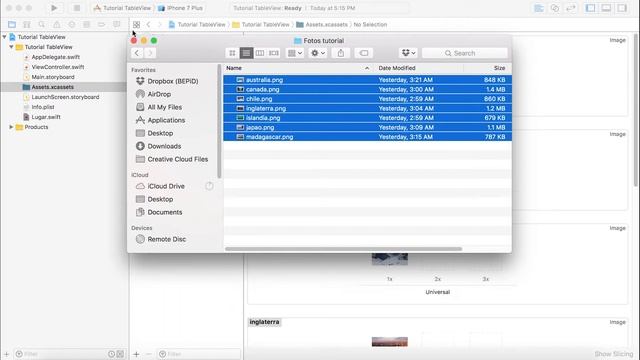Select the iPhone 7 Plus run destination
Viewport: 640px width, 360px height.
180,8
